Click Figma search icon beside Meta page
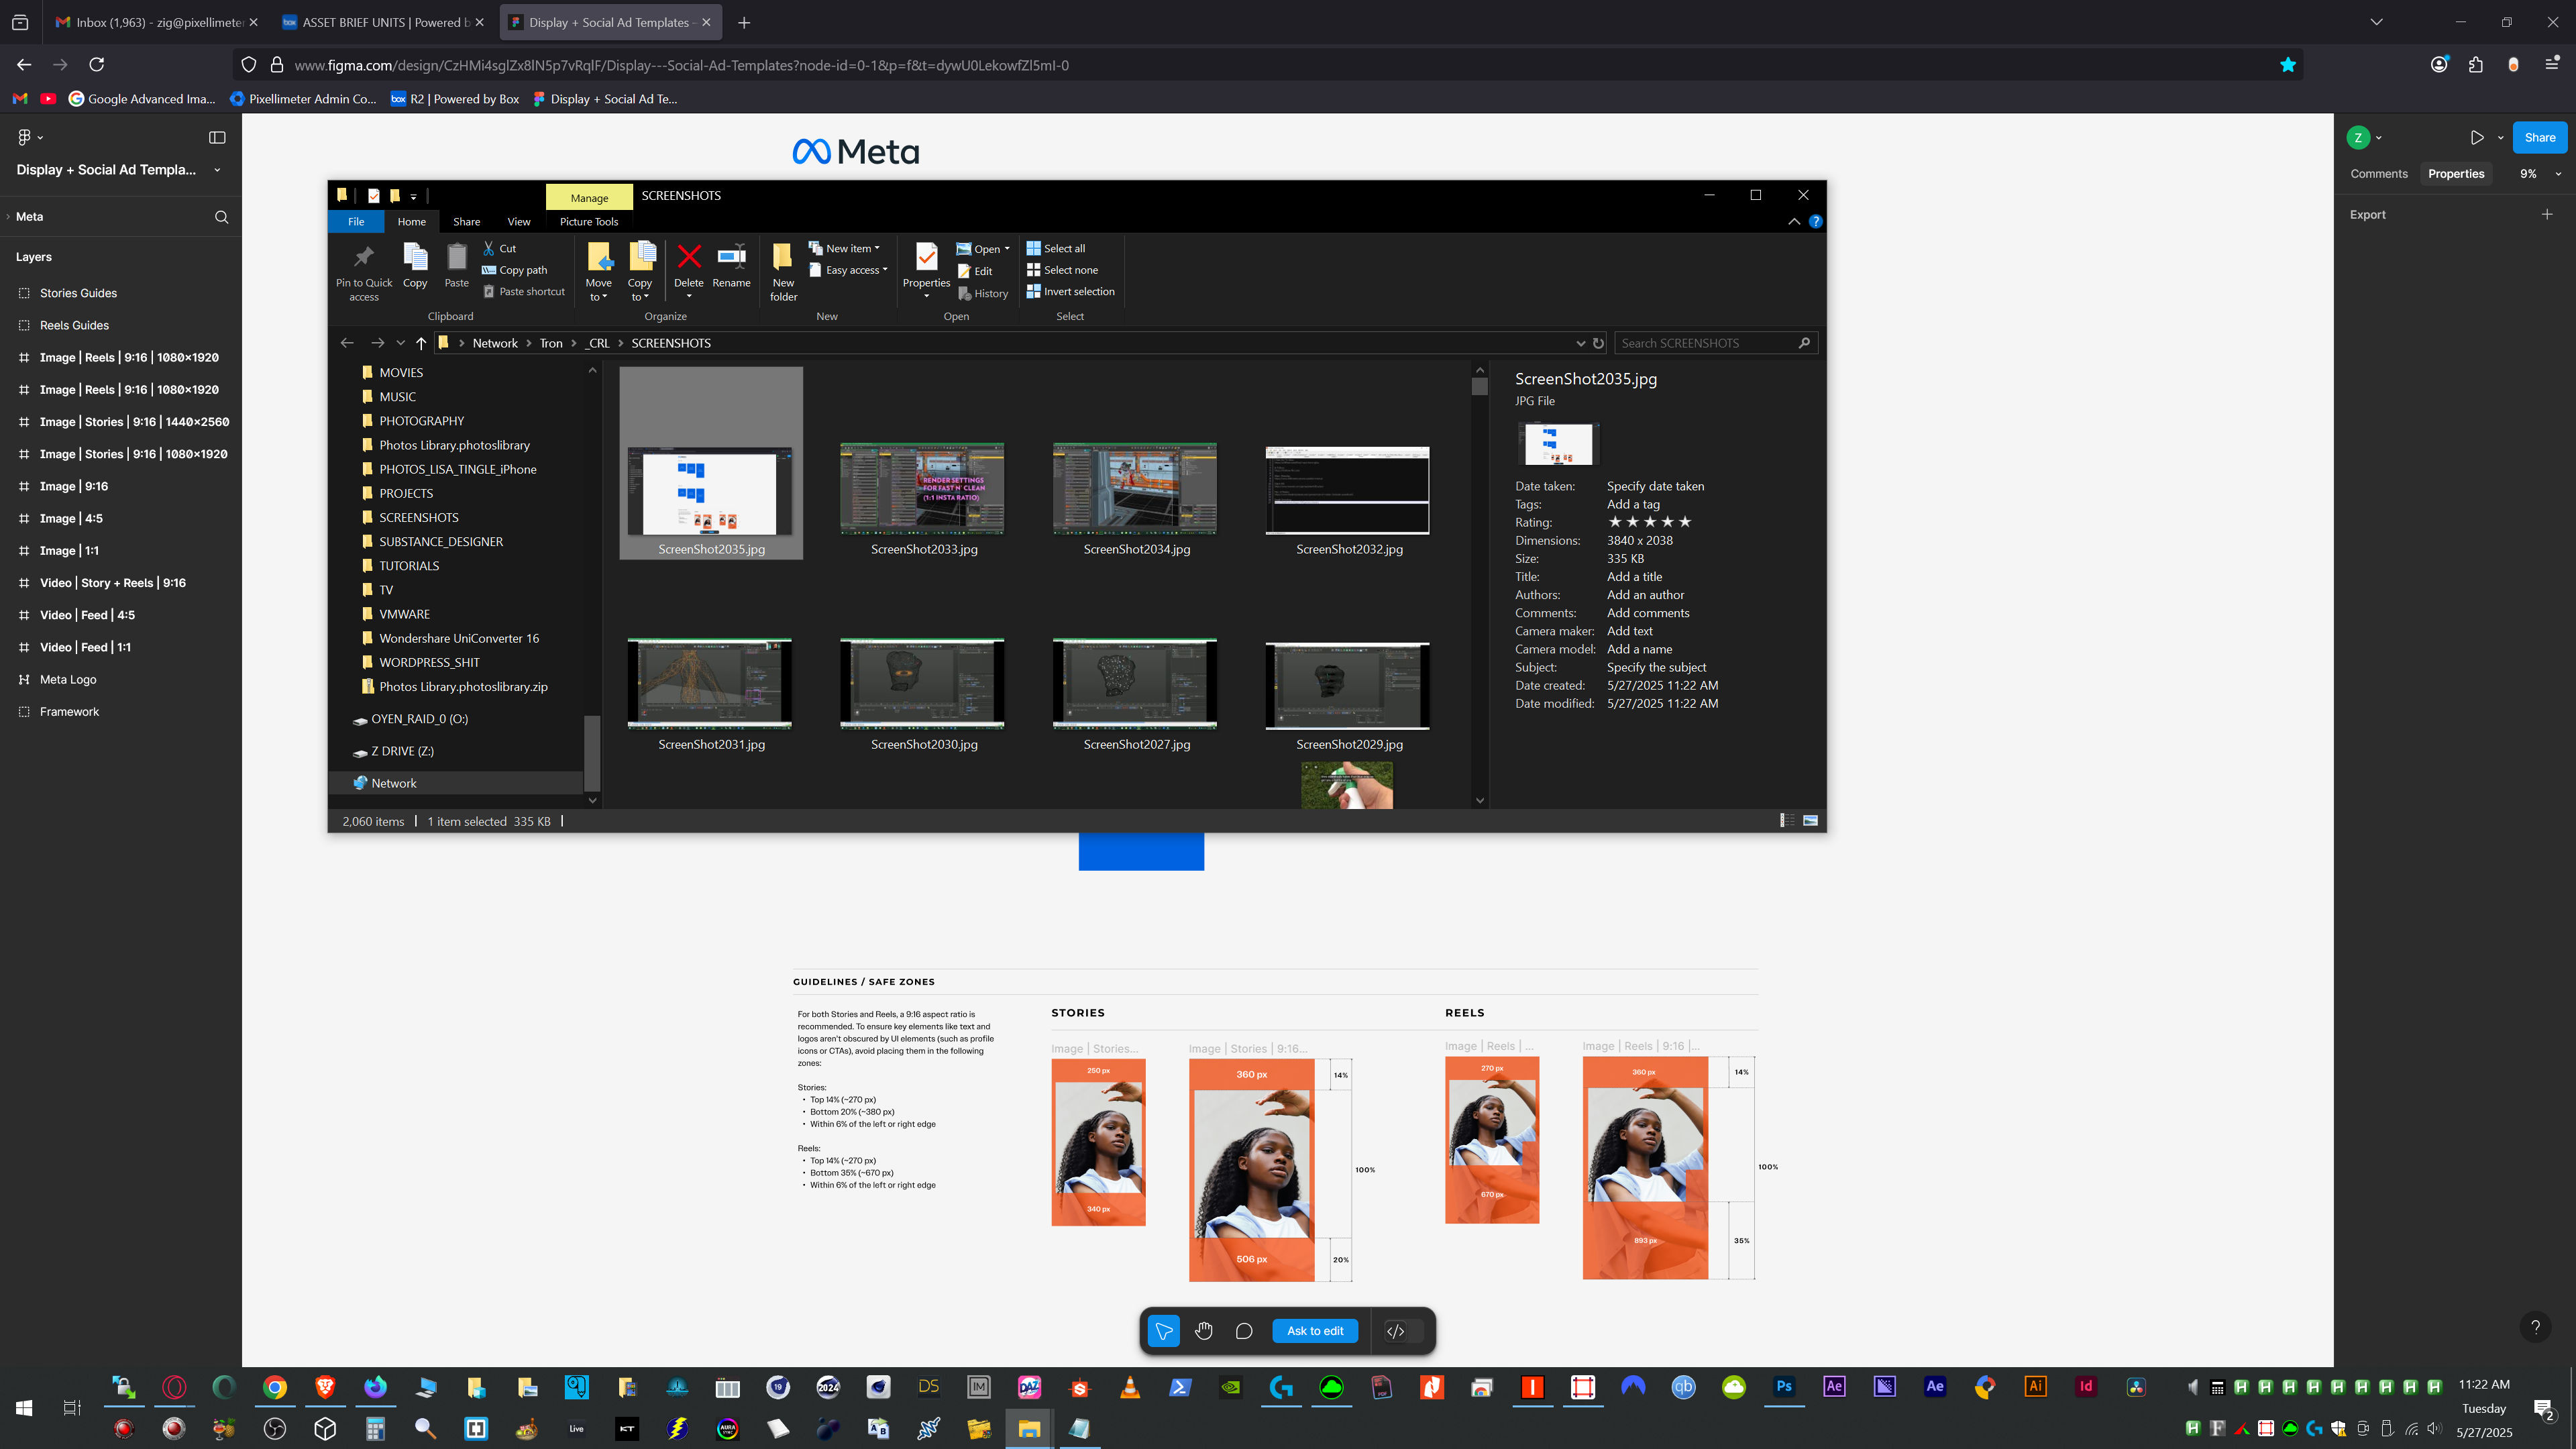Image resolution: width=2576 pixels, height=1449 pixels. pos(222,217)
